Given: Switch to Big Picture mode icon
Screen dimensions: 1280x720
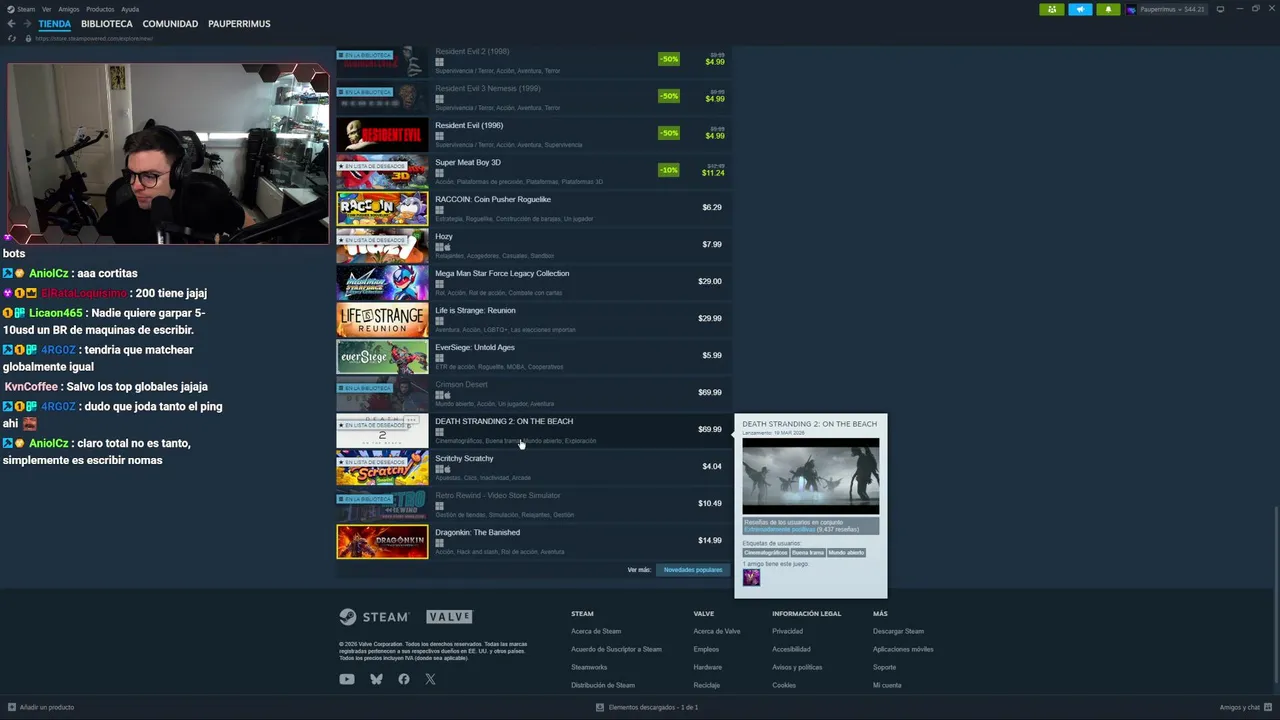Looking at the screenshot, I should (x=1220, y=9).
